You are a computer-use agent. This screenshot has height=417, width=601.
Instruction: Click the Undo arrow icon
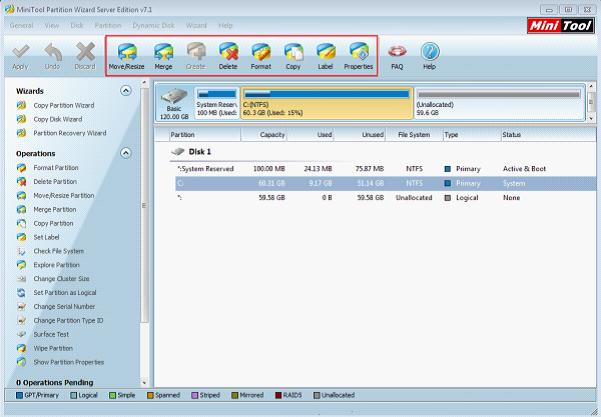point(53,52)
